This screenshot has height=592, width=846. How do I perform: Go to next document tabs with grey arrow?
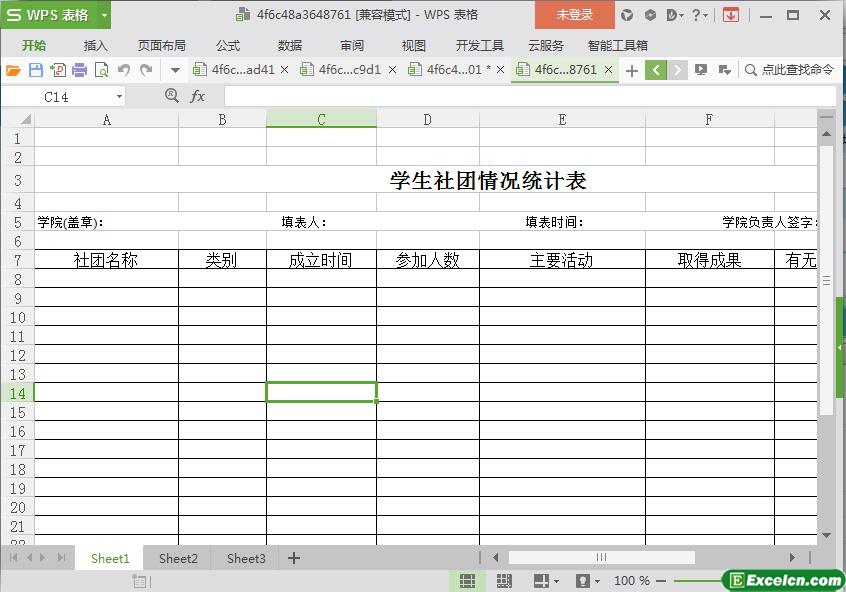pos(678,70)
